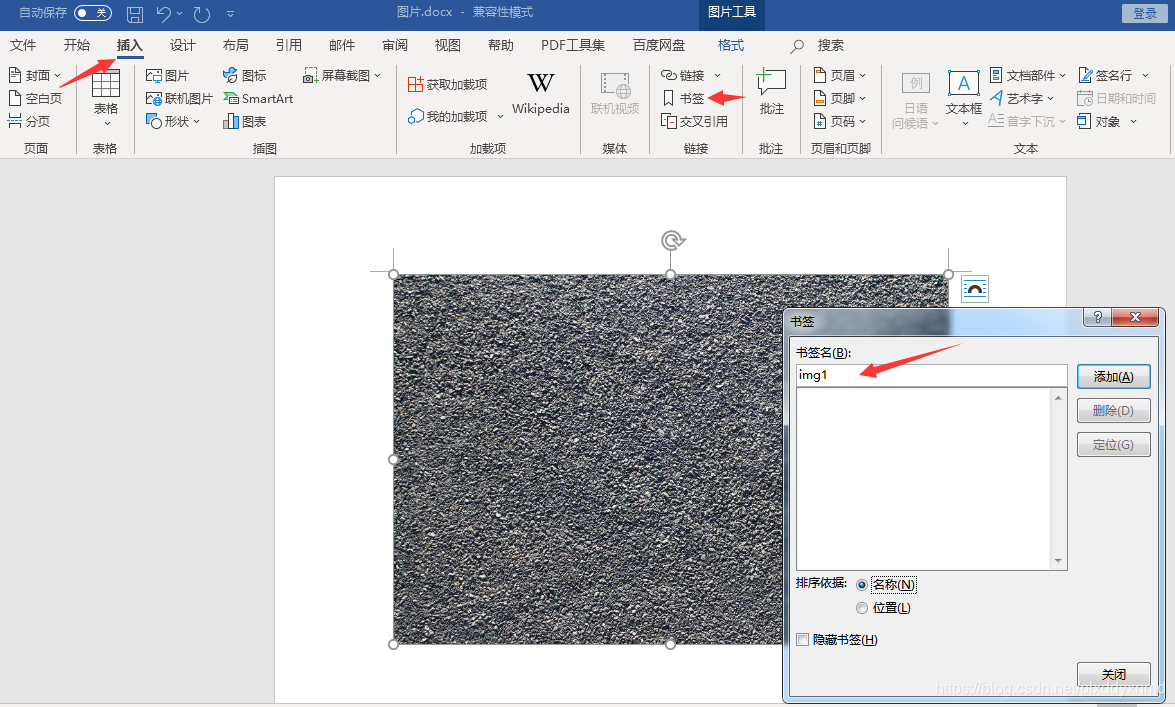Insert a 批注 comment
Screen dimensions: 1175x707
tap(771, 92)
